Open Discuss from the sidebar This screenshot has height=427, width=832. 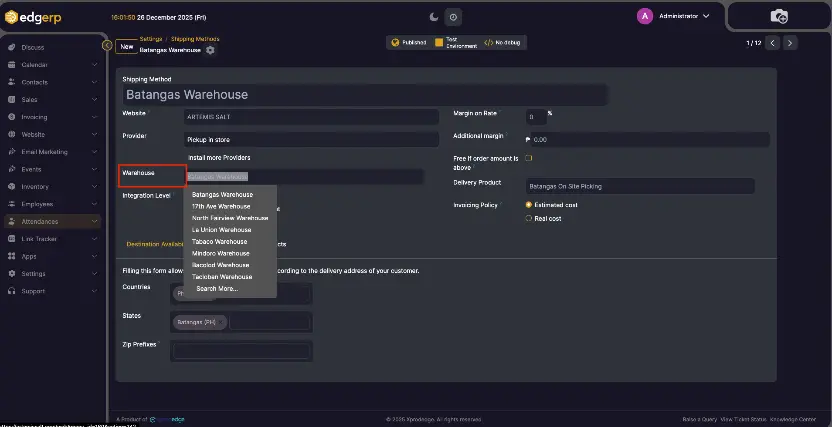(x=32, y=47)
